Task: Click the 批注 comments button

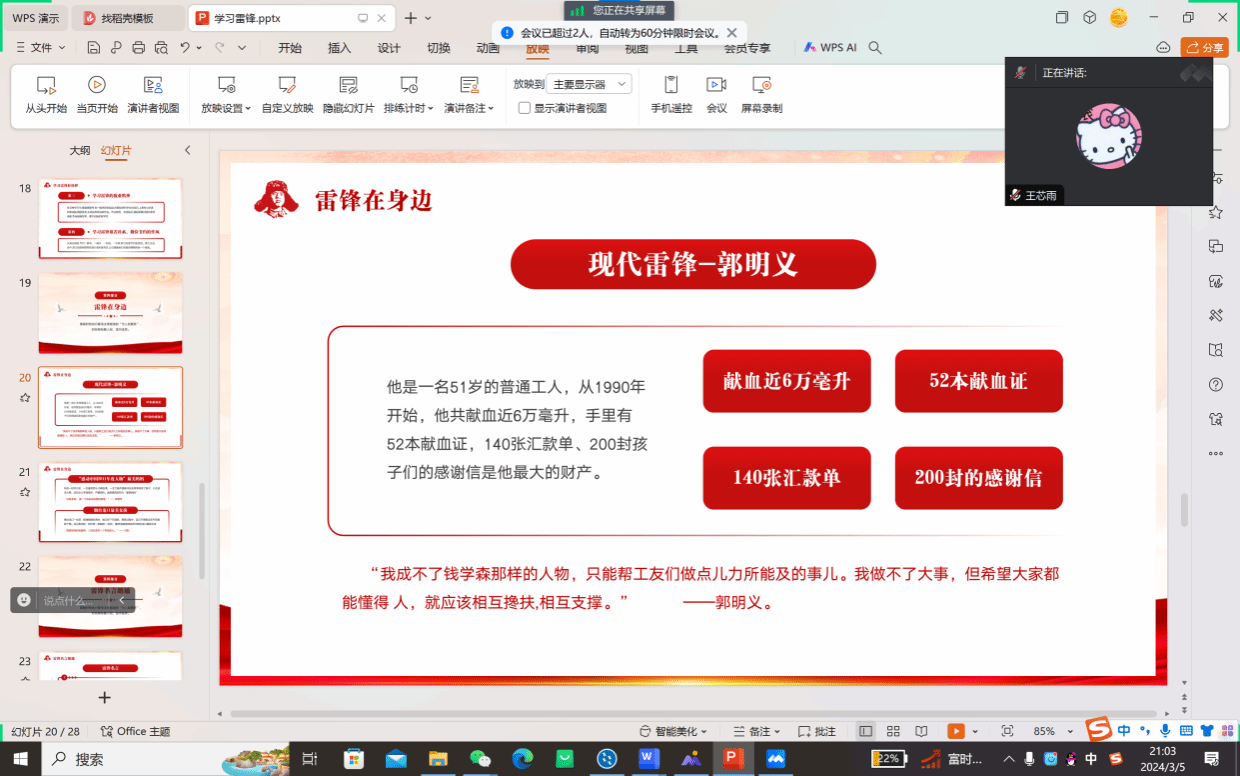Action: (817, 731)
